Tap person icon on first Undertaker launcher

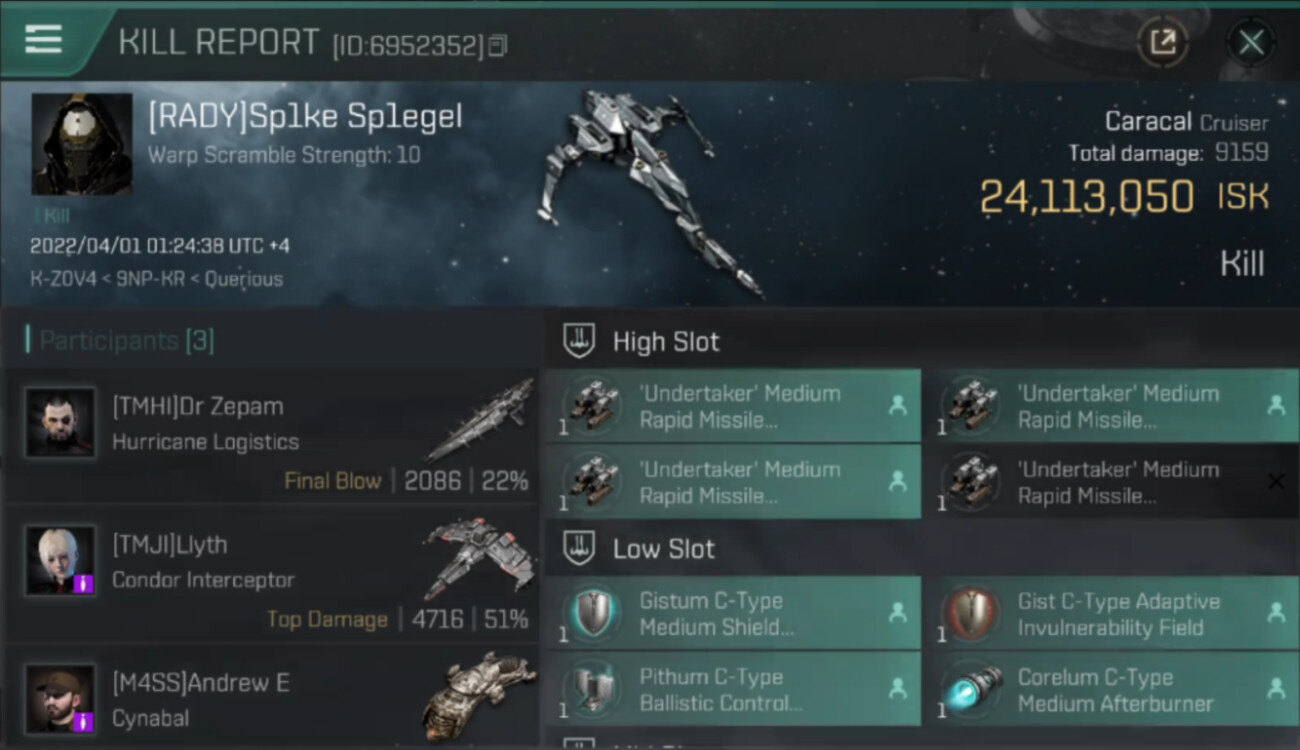[898, 406]
